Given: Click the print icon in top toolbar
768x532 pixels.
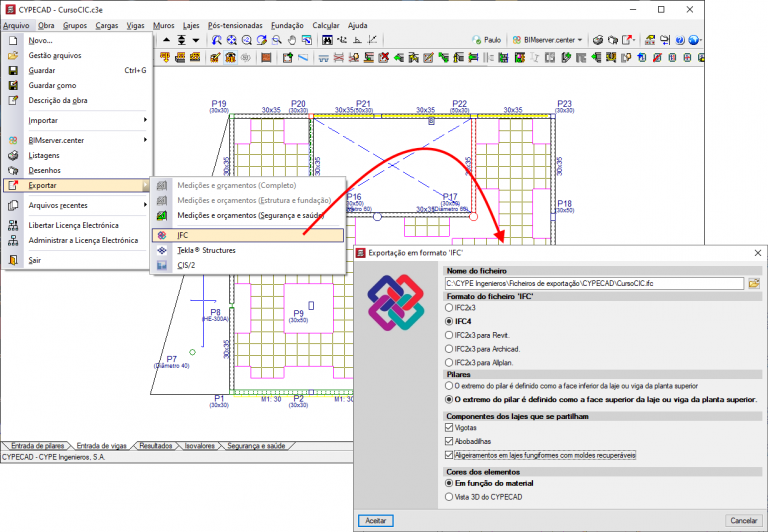Looking at the screenshot, I should (598, 40).
